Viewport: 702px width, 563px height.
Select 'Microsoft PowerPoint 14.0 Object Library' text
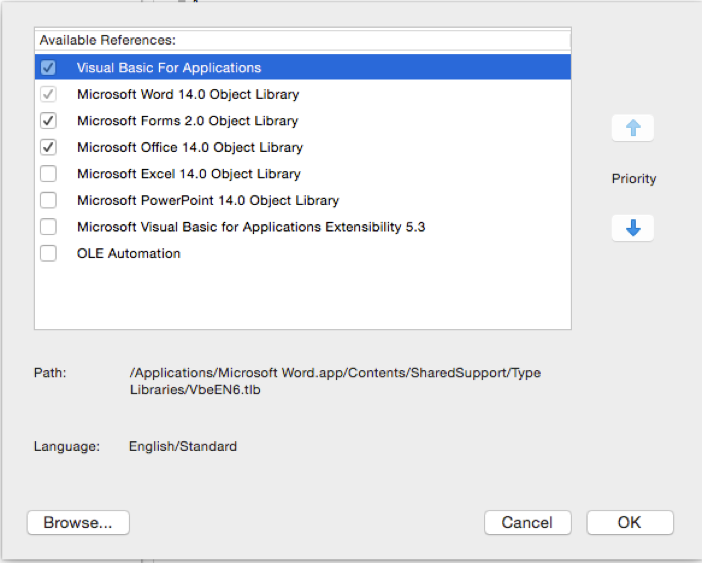pyautogui.click(x=208, y=200)
